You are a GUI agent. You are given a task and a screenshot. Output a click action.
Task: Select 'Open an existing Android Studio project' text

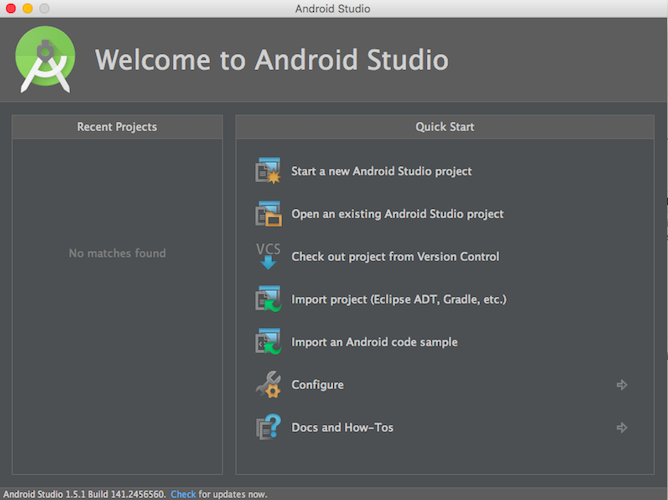397,214
